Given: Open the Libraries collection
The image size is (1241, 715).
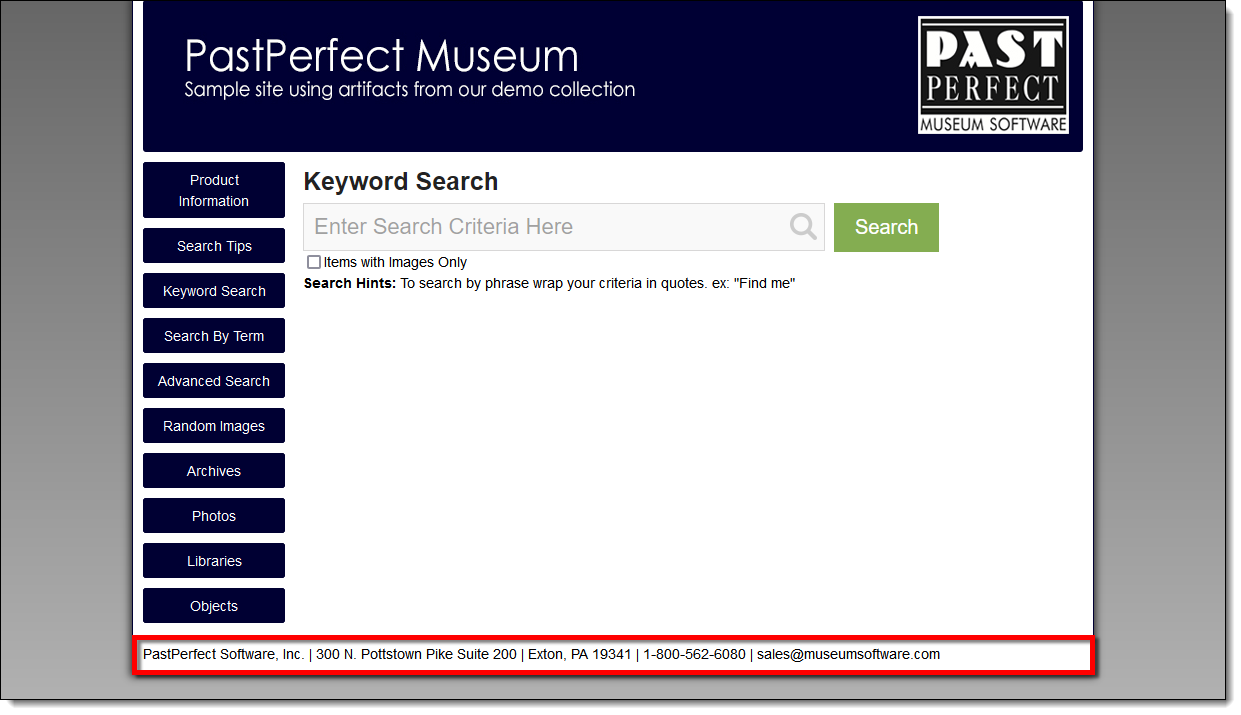Looking at the screenshot, I should 213,560.
